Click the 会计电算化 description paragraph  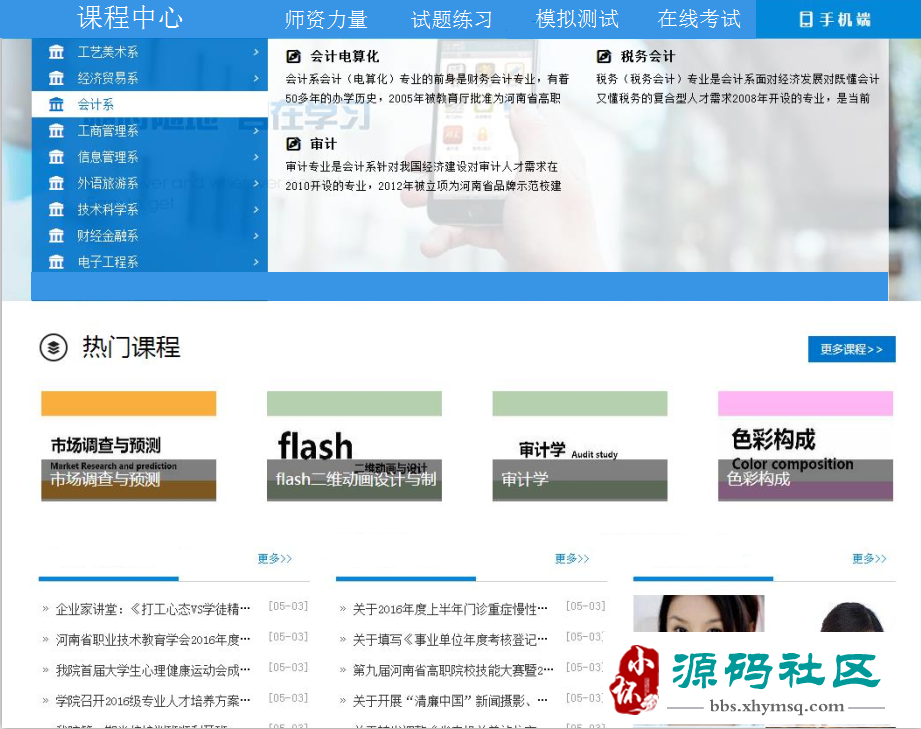click(427, 89)
